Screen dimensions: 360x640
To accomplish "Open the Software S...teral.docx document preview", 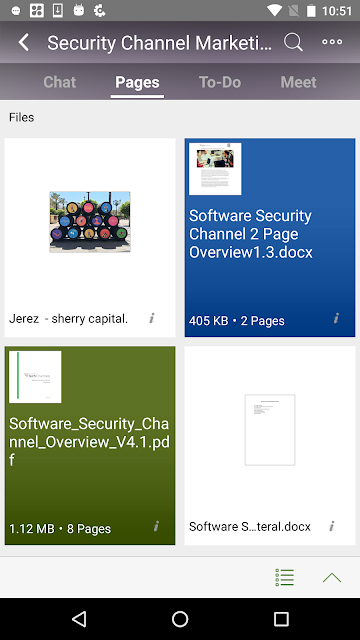I will [270, 430].
